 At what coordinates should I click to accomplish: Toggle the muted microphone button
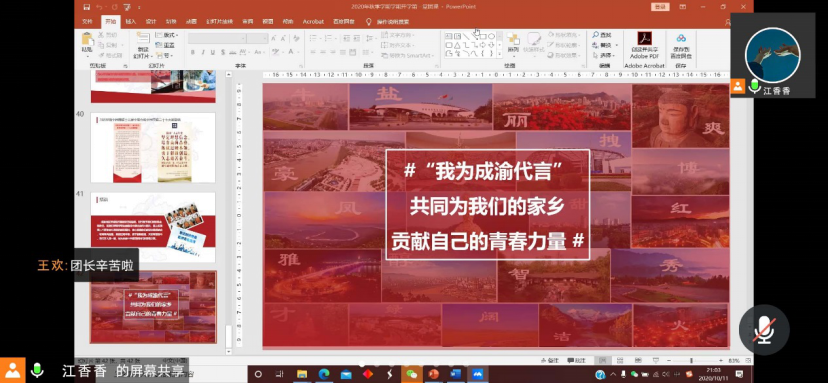click(764, 330)
